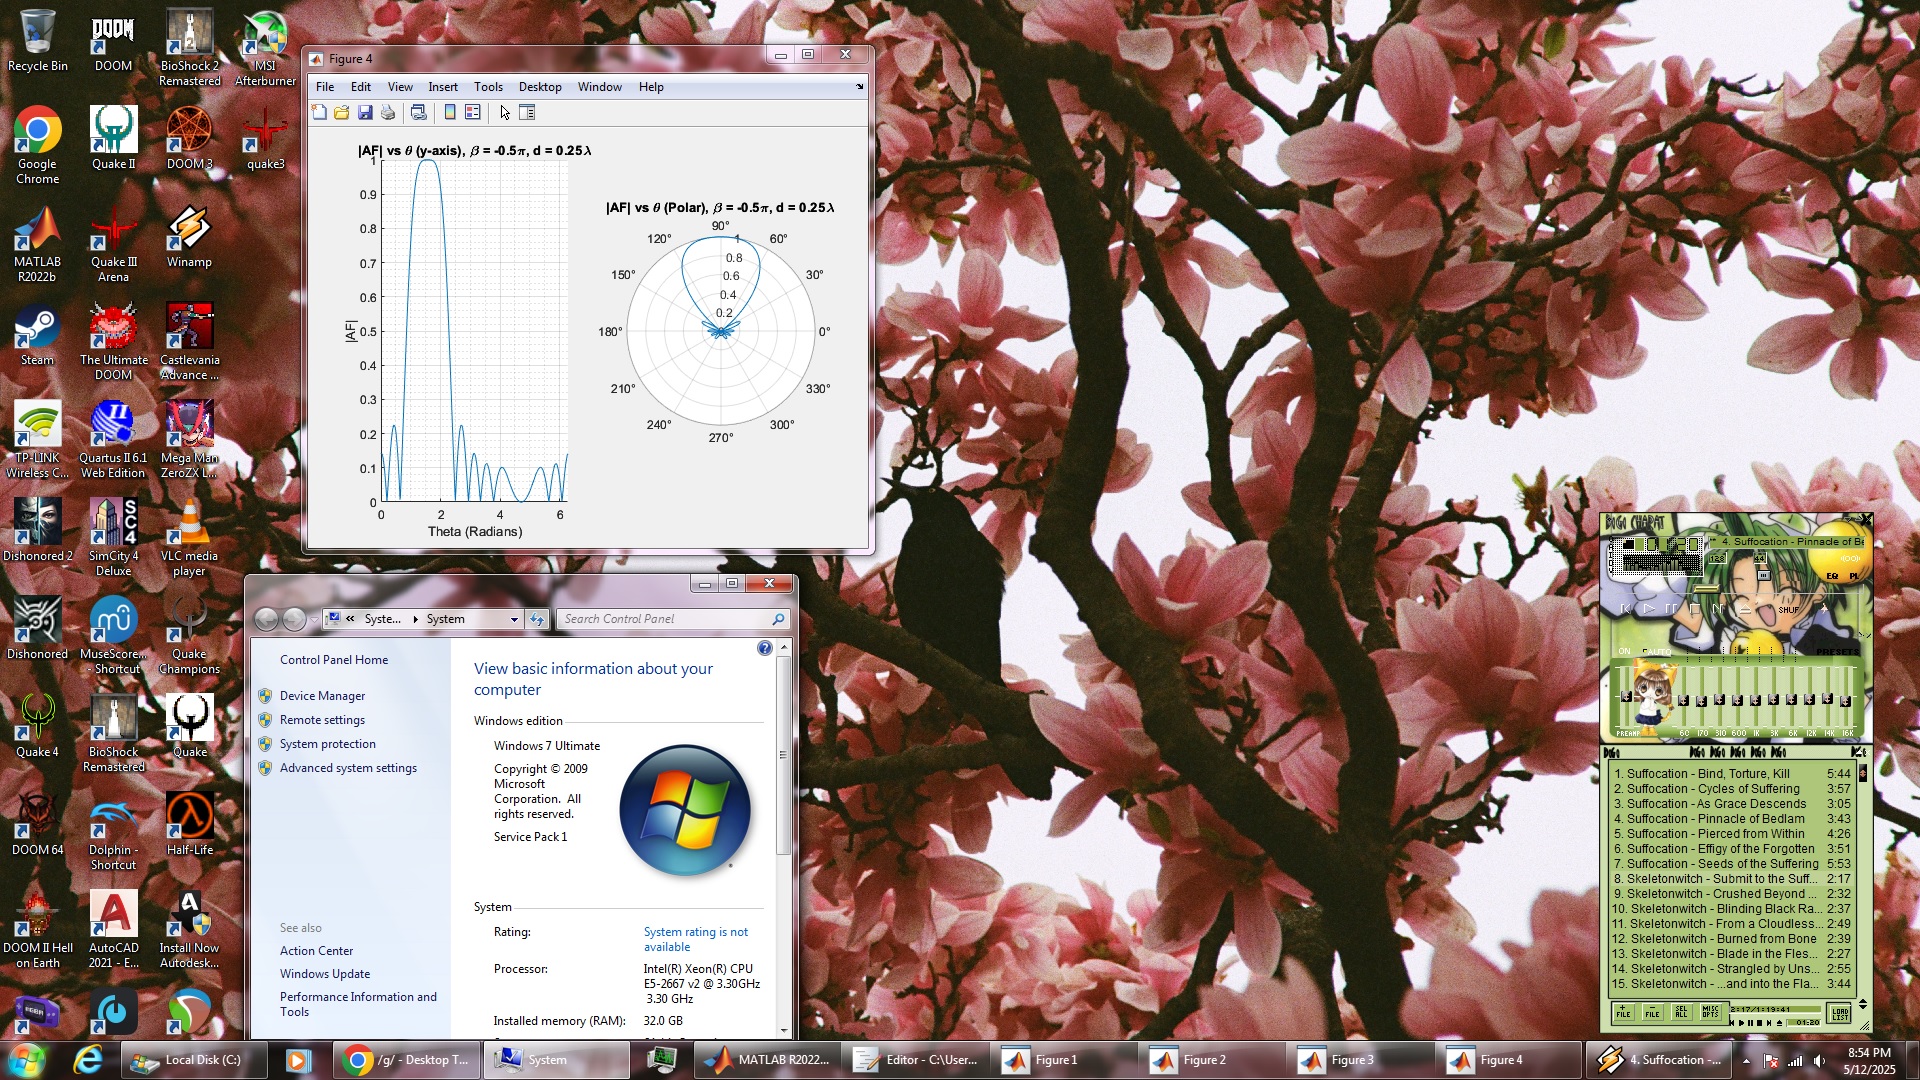This screenshot has width=1920, height=1080.
Task: Open Remote settings link
Action: click(x=322, y=720)
